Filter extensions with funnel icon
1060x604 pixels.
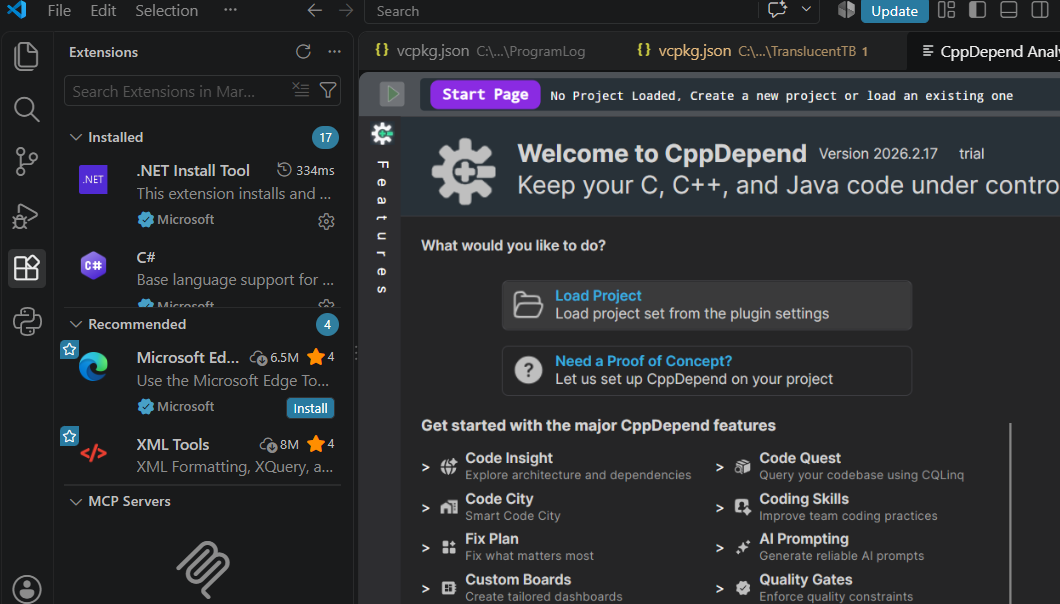point(328,90)
